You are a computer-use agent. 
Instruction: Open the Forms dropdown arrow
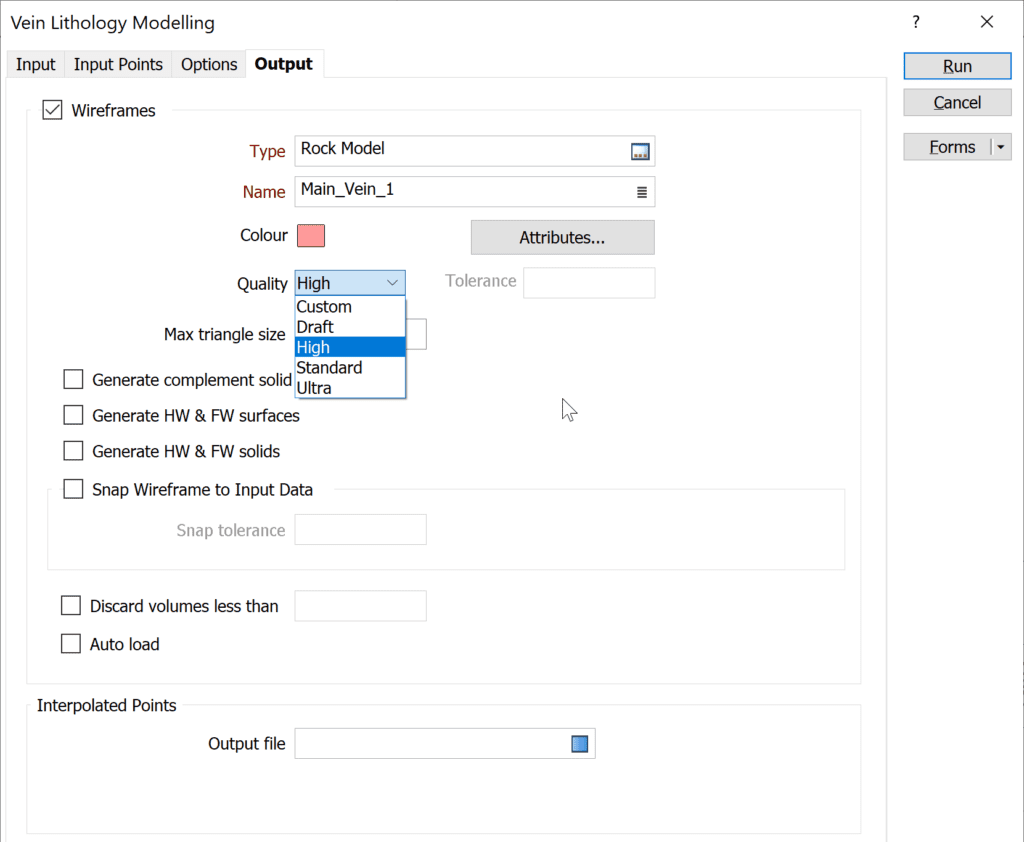[1001, 148]
